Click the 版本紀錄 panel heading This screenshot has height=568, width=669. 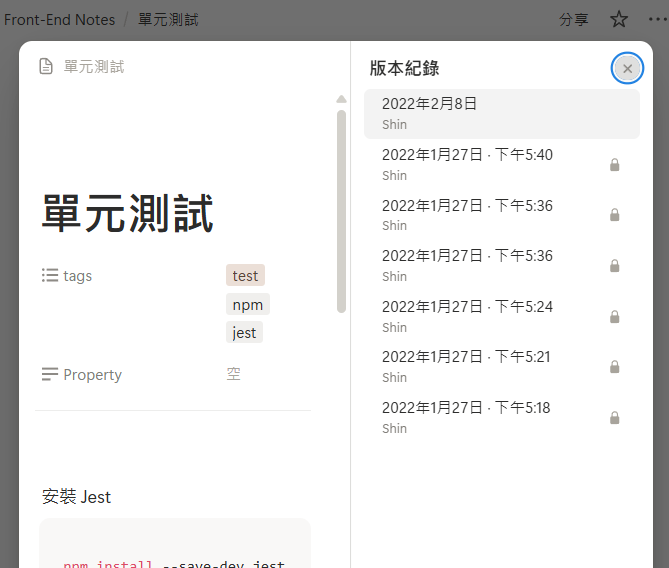tap(404, 68)
